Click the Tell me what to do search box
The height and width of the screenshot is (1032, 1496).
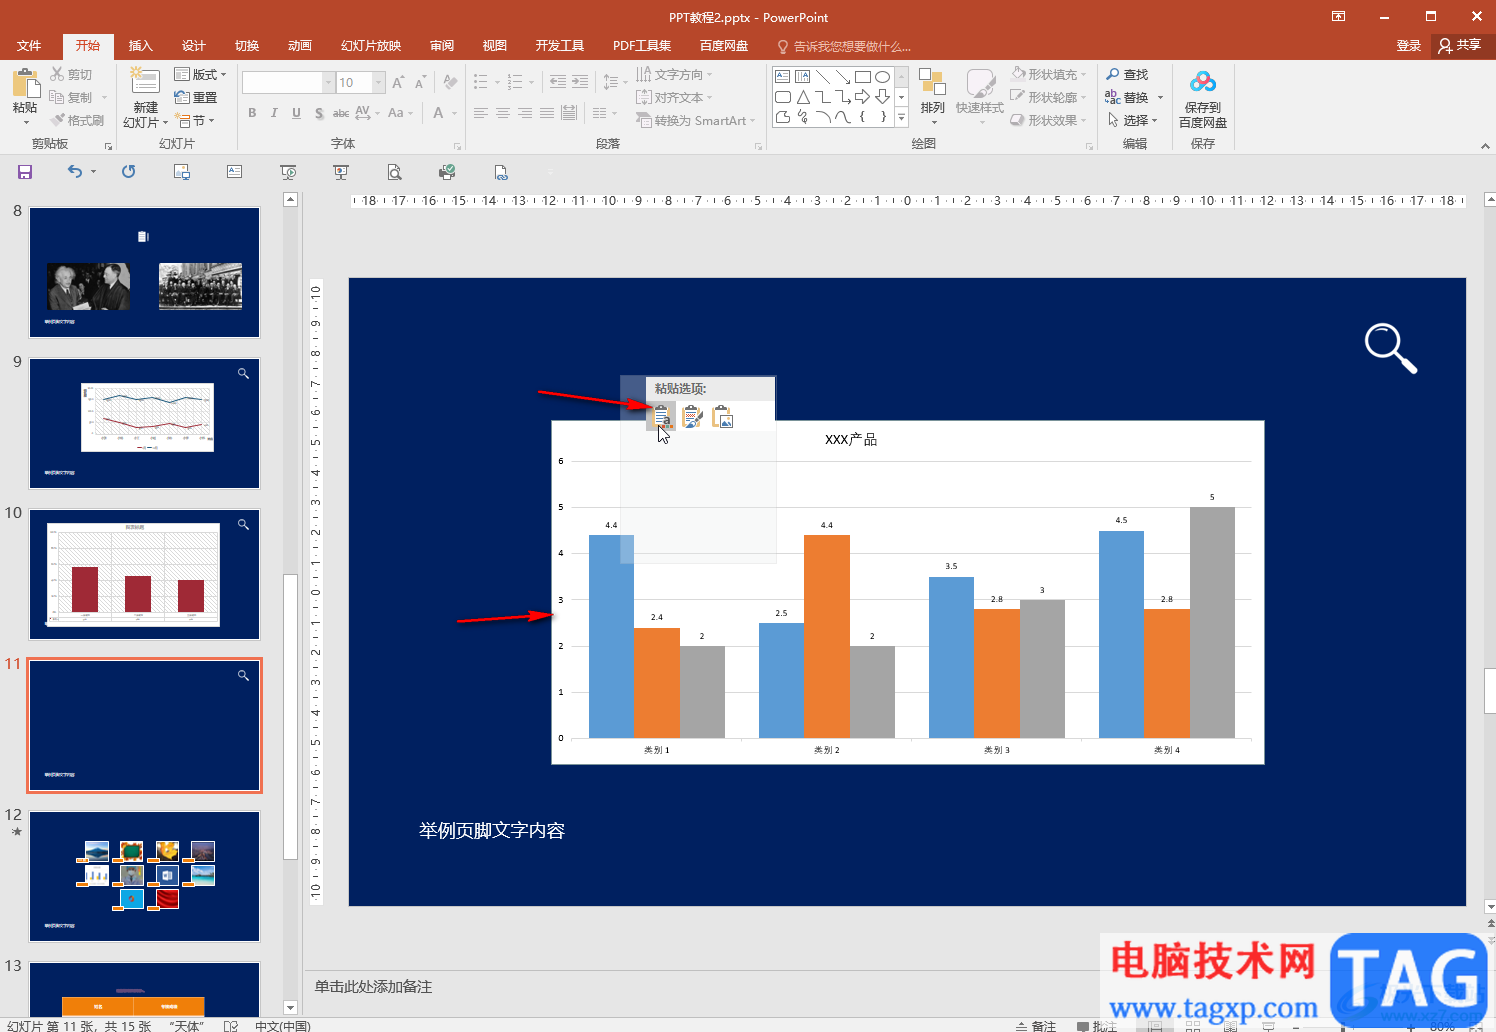point(844,47)
